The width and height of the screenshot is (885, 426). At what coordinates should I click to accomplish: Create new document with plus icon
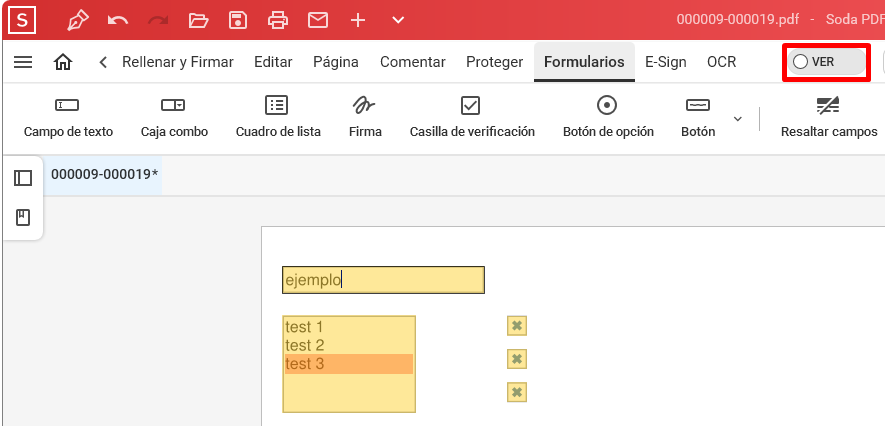click(358, 20)
